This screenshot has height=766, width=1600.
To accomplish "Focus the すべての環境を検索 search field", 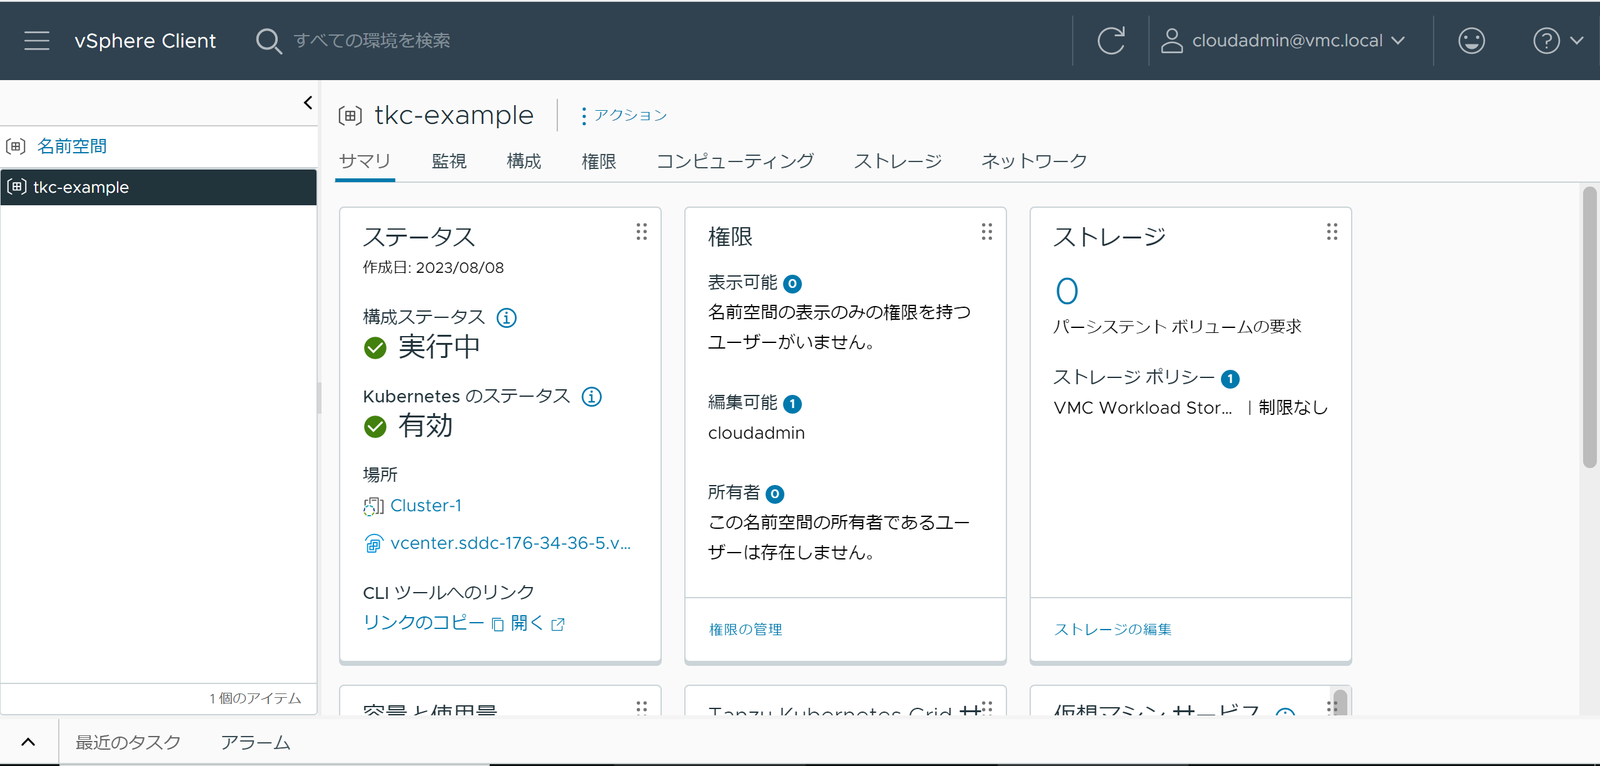I will (372, 41).
